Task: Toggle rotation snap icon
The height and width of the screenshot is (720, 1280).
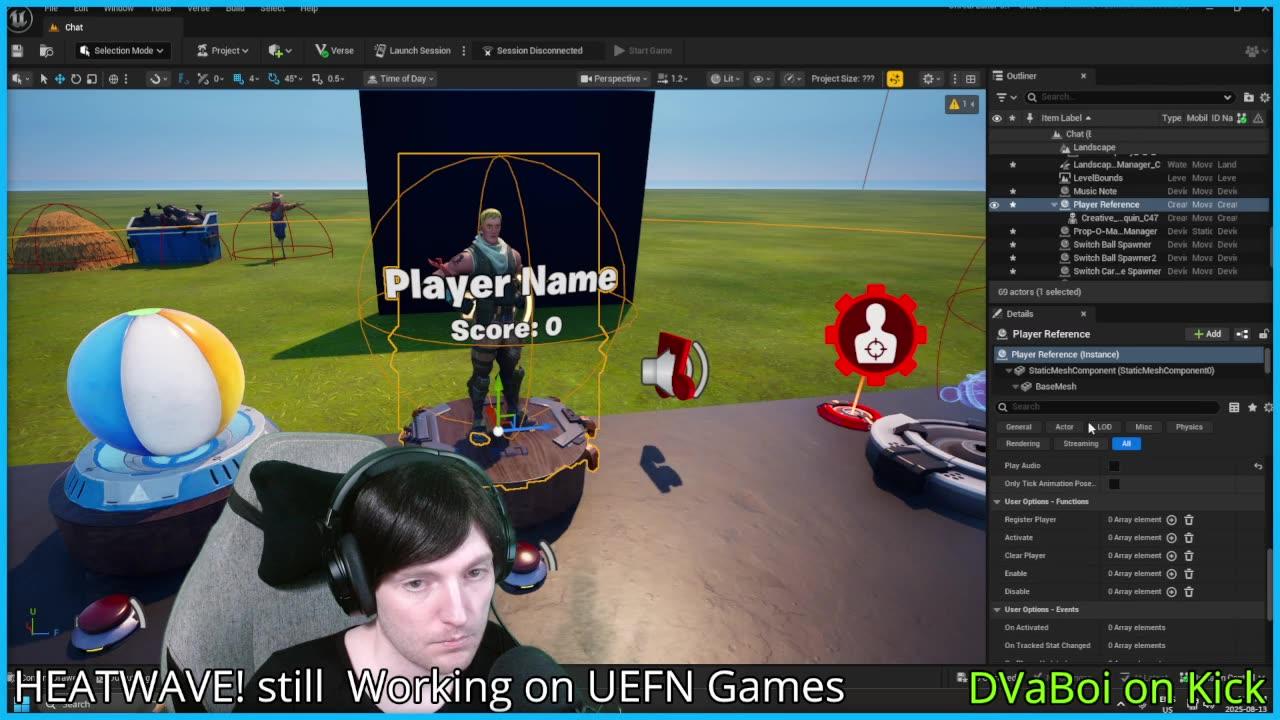Action: [x=273, y=79]
